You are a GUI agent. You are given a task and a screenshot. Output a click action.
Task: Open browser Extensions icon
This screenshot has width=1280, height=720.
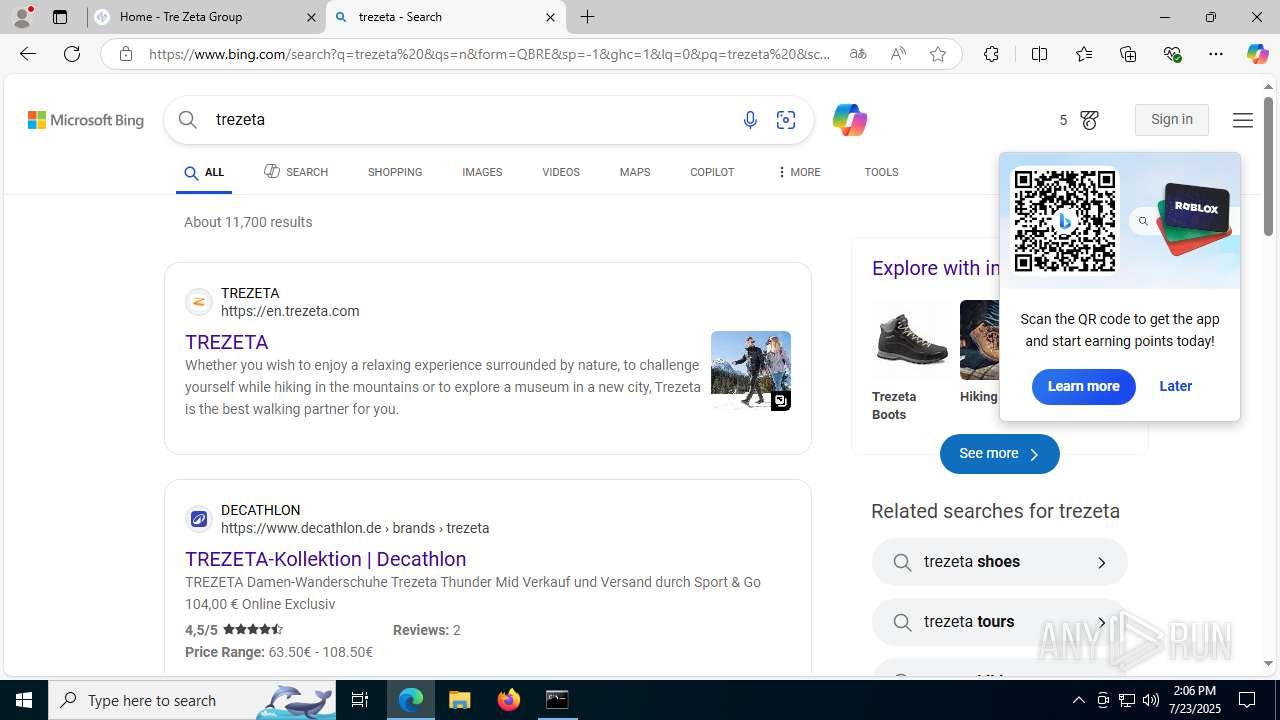[x=991, y=54]
